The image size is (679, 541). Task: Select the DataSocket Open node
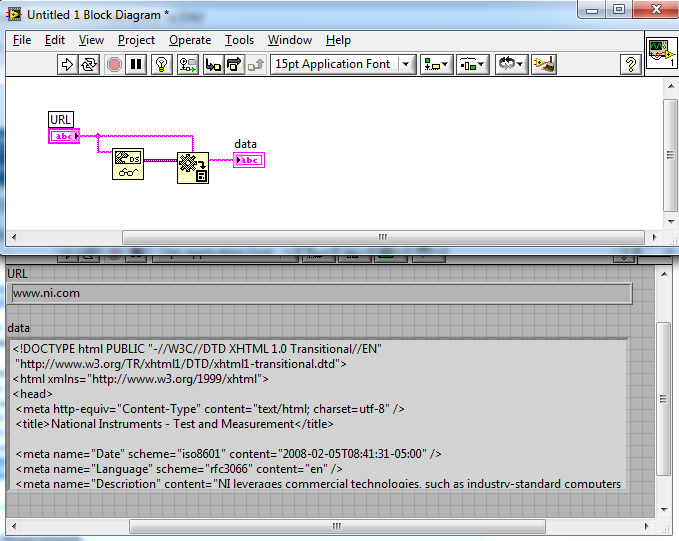click(128, 164)
